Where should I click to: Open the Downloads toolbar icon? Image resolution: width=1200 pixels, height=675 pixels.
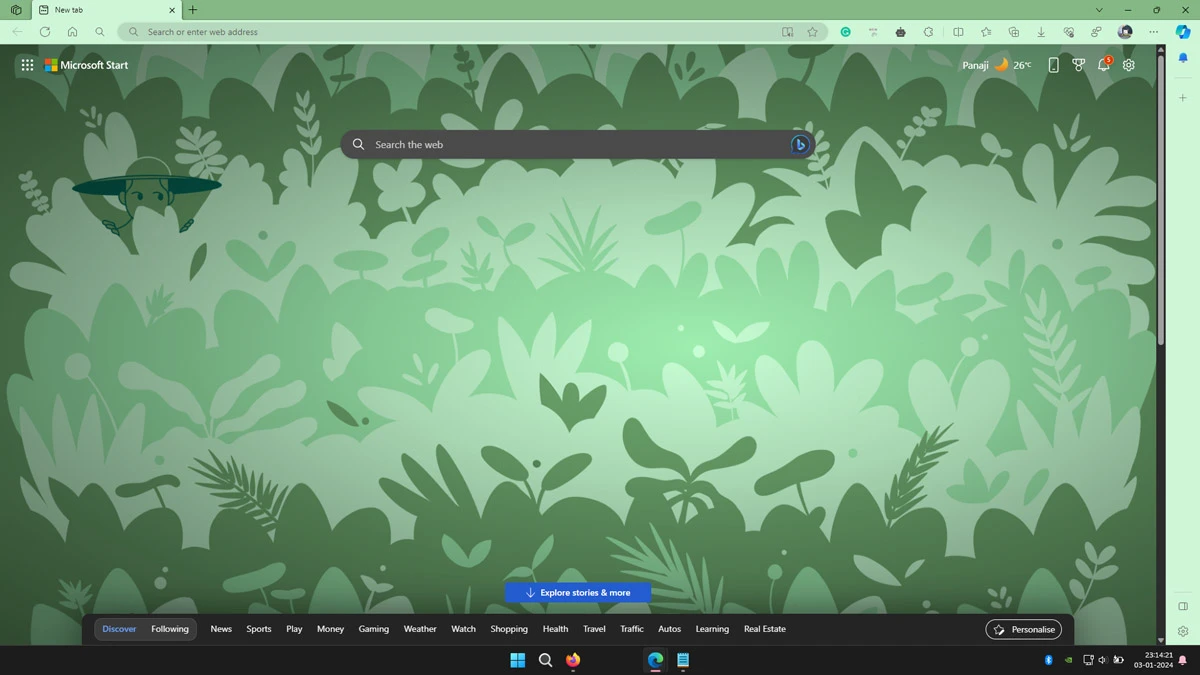1041,32
